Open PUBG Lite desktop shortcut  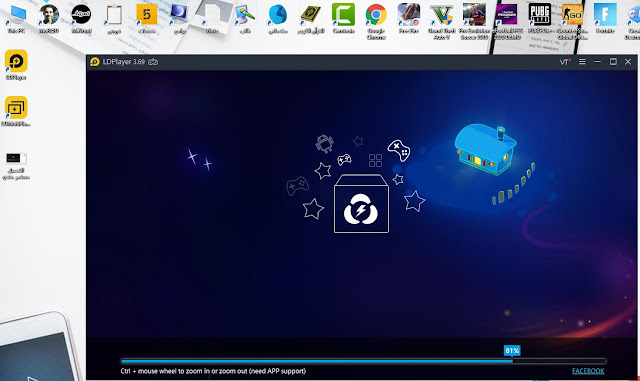(x=540, y=18)
